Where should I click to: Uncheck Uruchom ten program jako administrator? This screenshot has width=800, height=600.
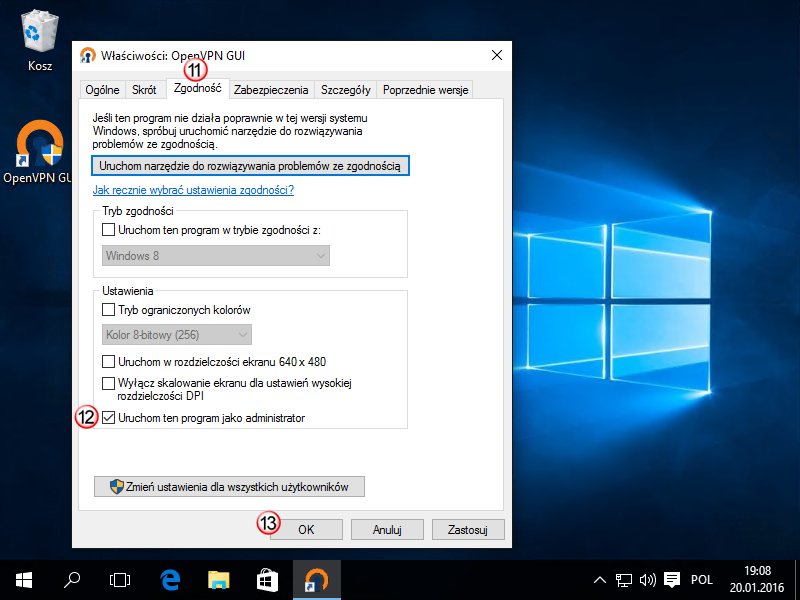[x=108, y=418]
